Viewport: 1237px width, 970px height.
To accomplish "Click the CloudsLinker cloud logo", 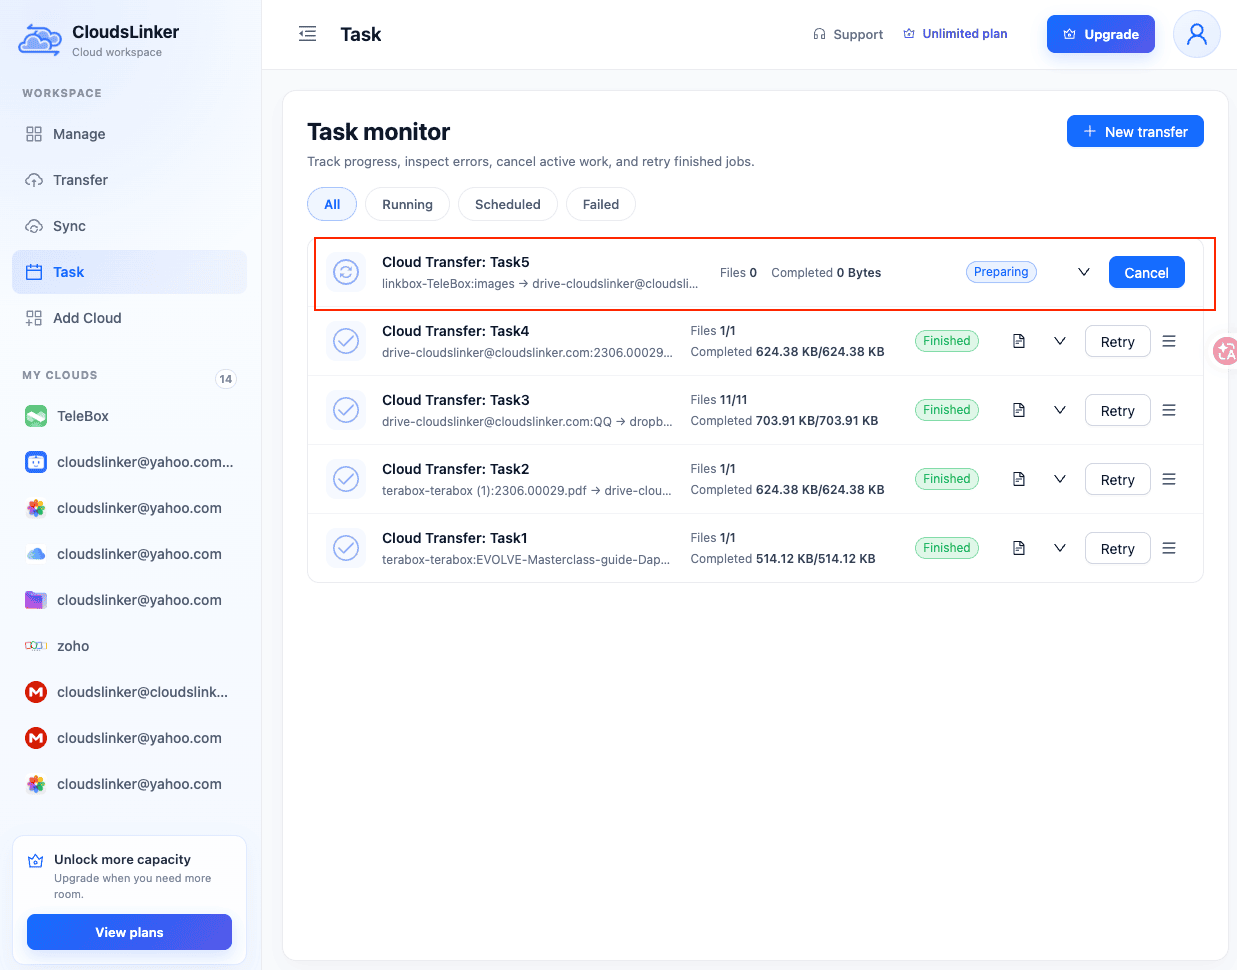I will pos(40,40).
